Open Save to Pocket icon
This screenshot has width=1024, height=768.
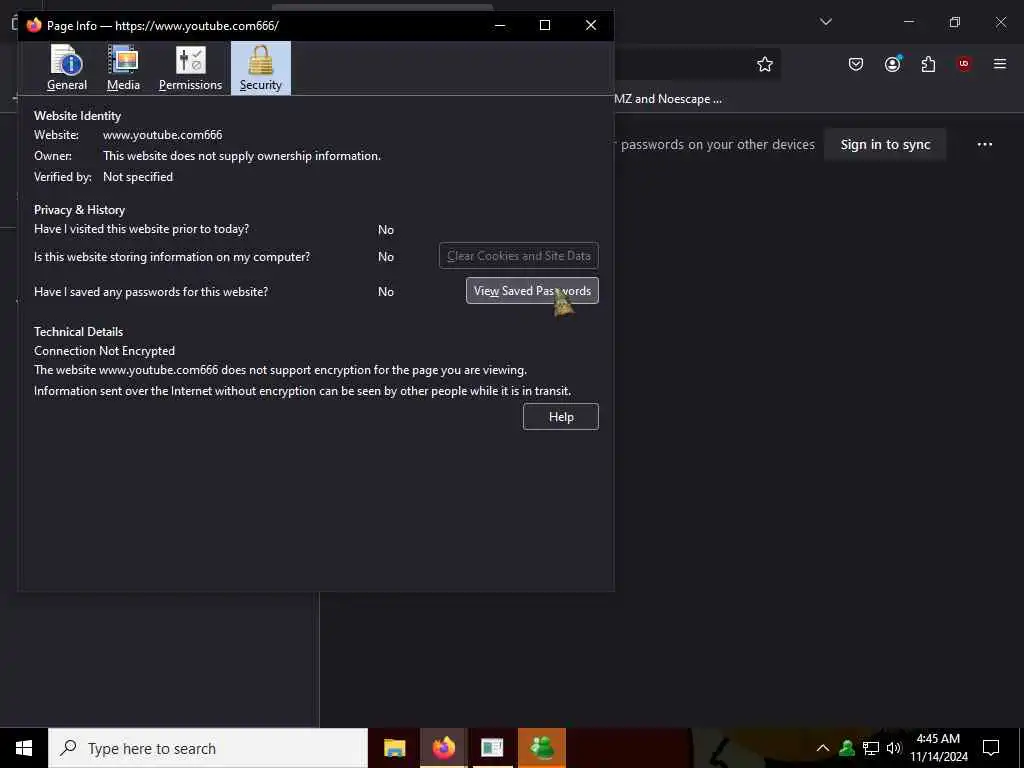tap(856, 64)
